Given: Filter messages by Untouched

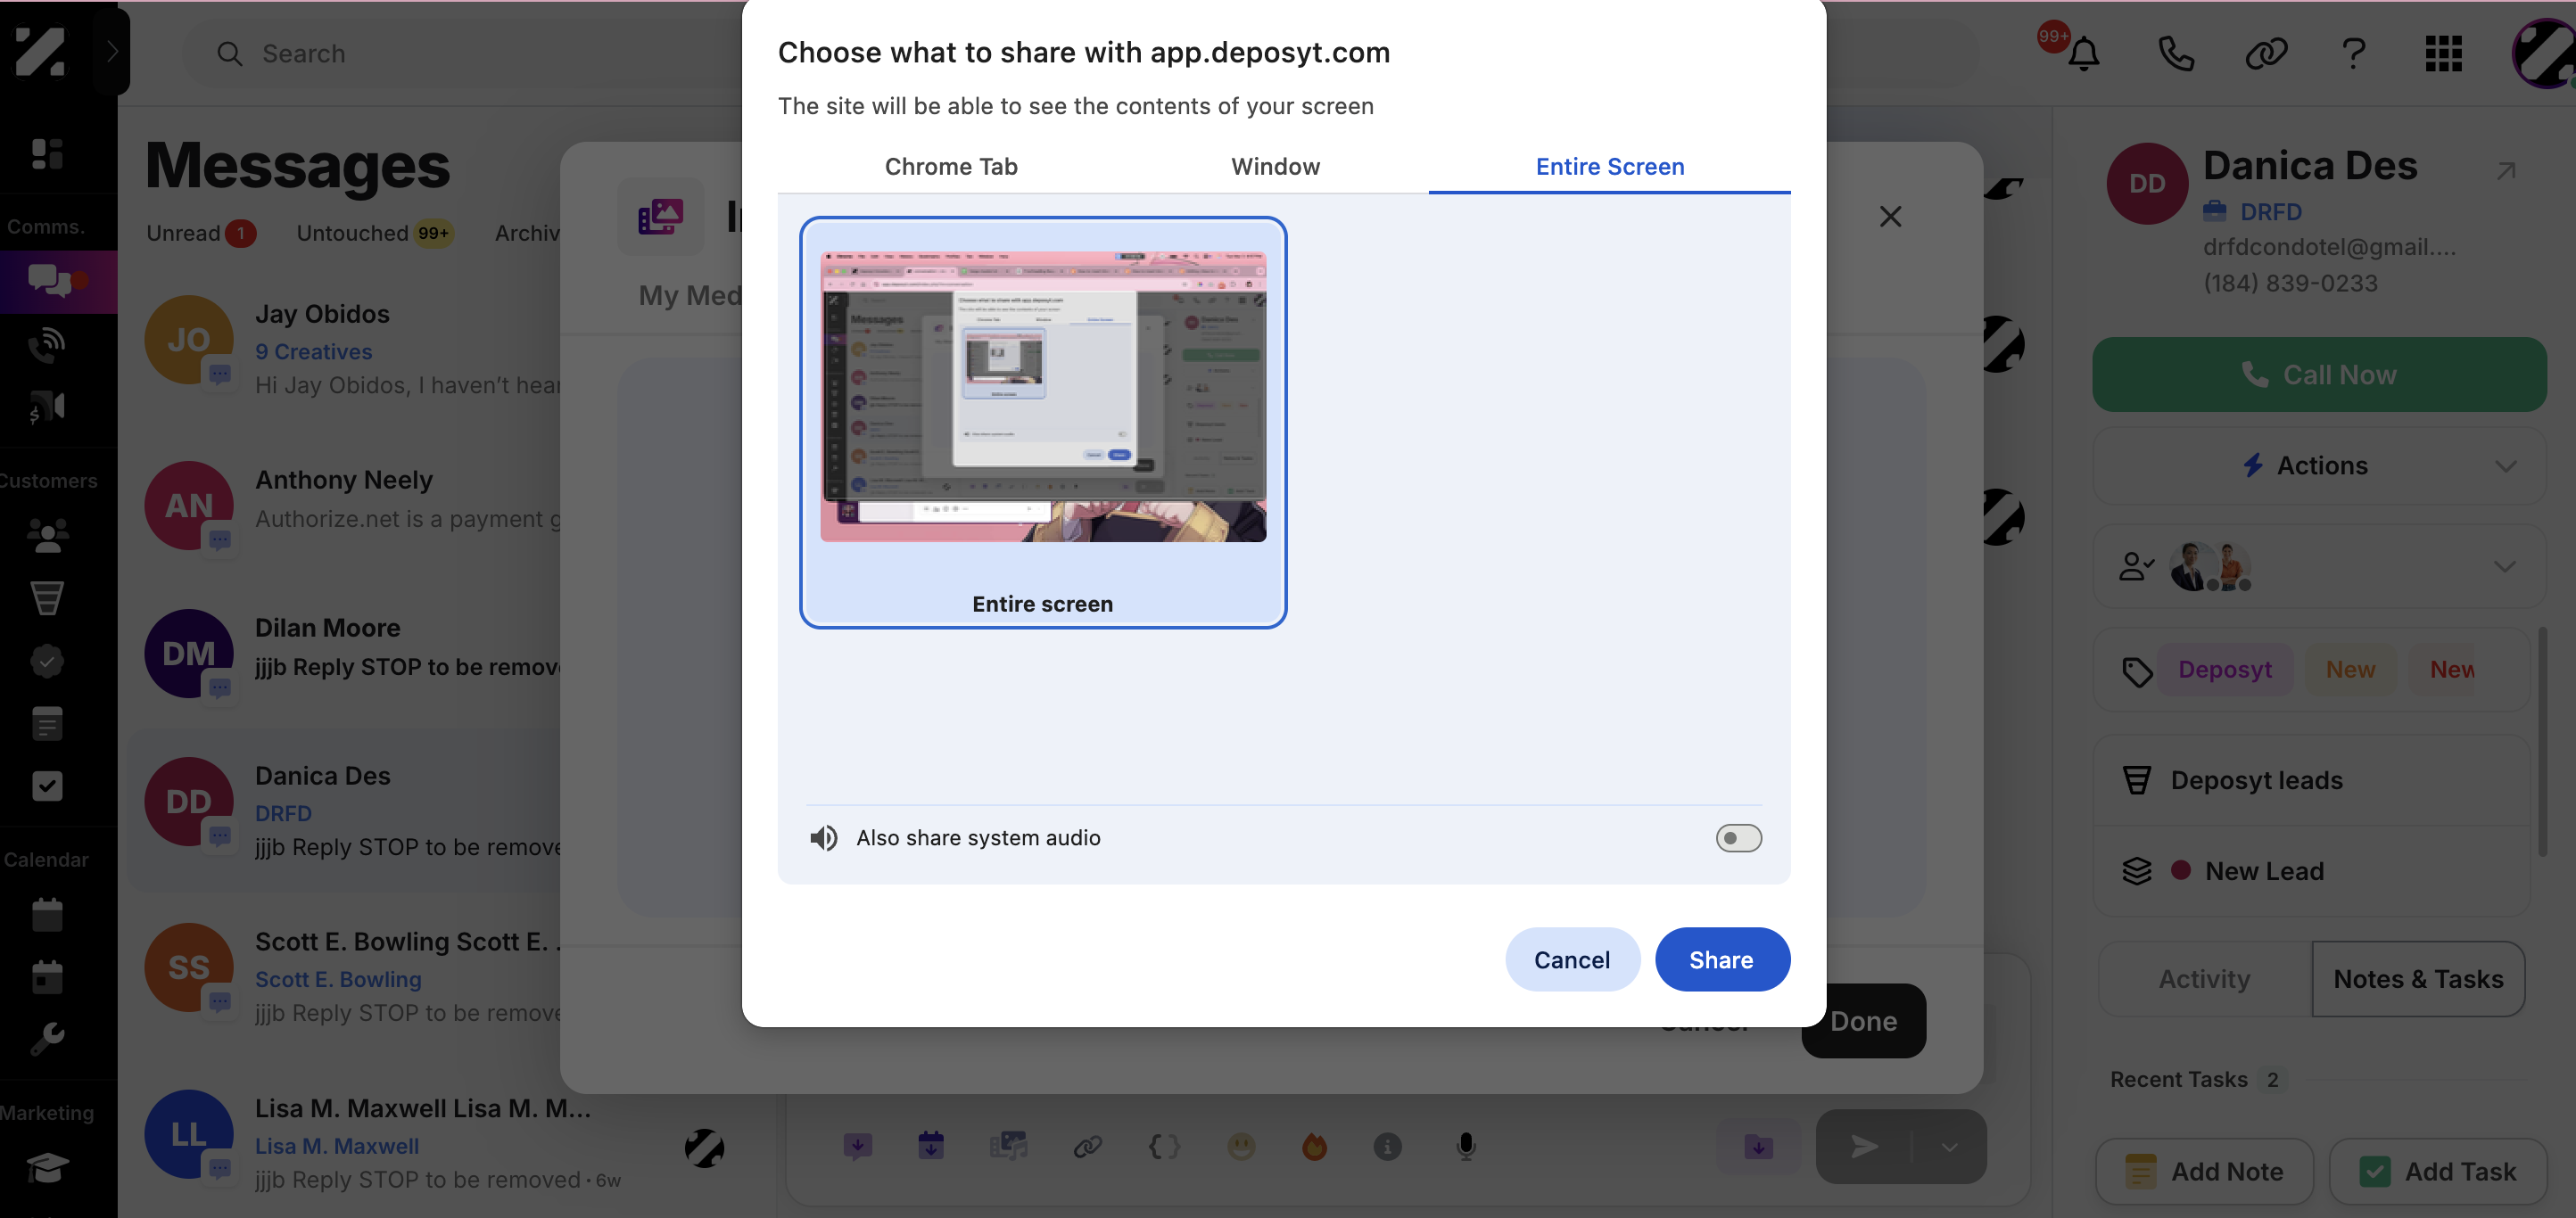Looking at the screenshot, I should click(x=375, y=233).
